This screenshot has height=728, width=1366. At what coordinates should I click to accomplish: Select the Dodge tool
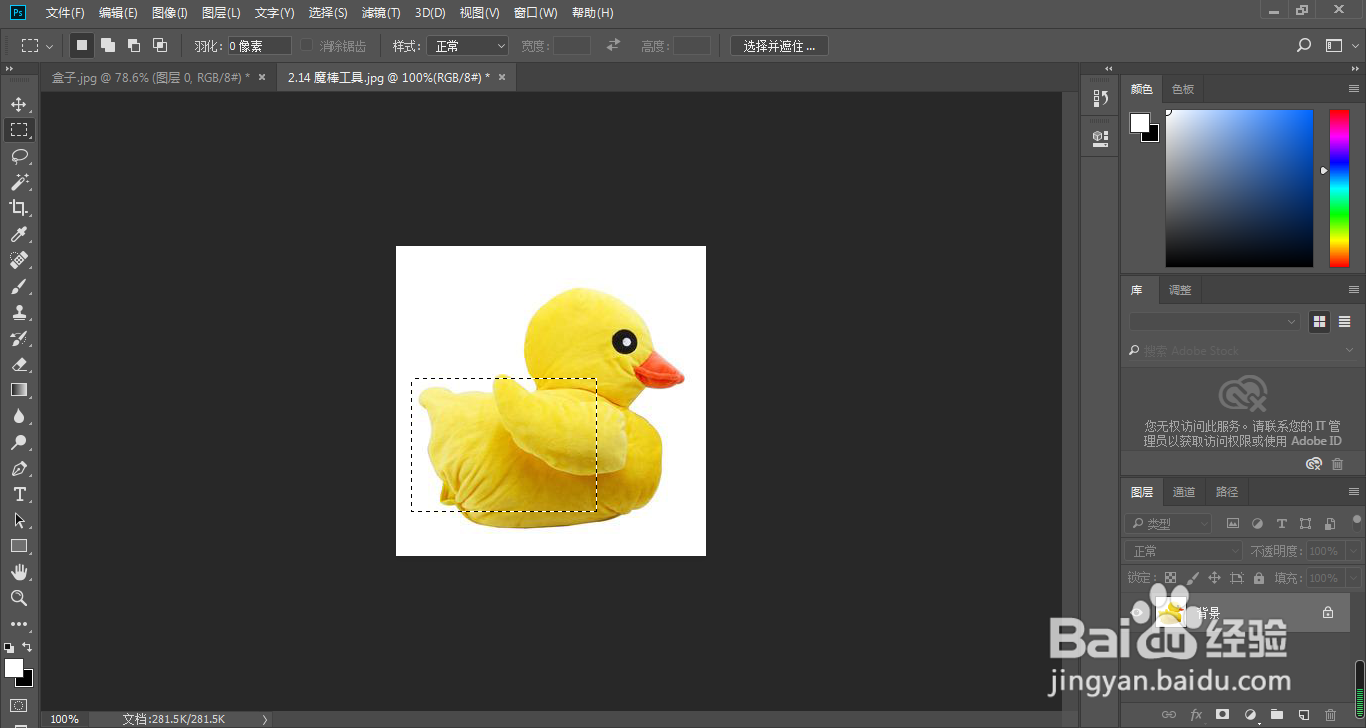19,442
